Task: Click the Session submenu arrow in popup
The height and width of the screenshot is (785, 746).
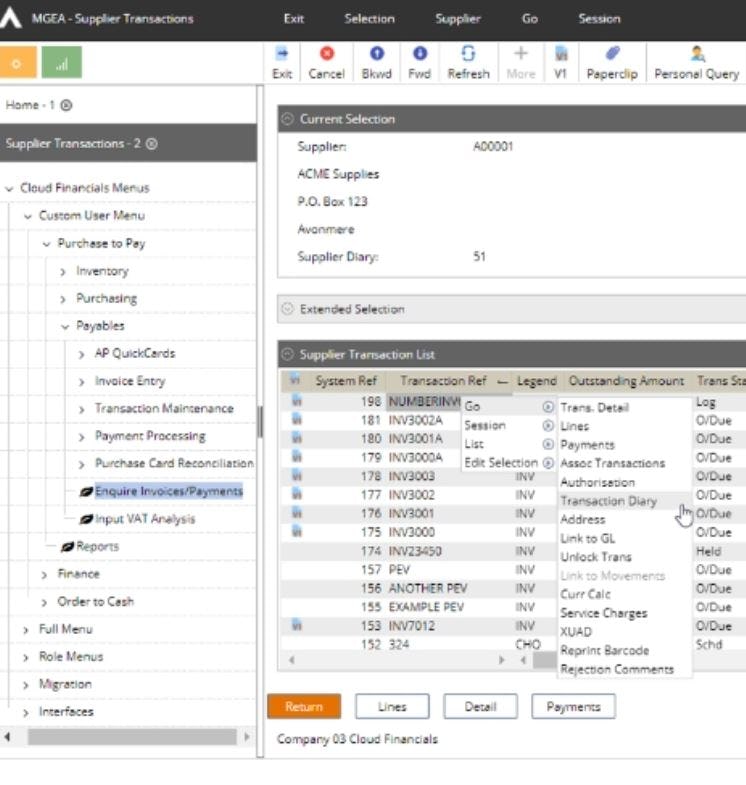Action: [x=548, y=426]
